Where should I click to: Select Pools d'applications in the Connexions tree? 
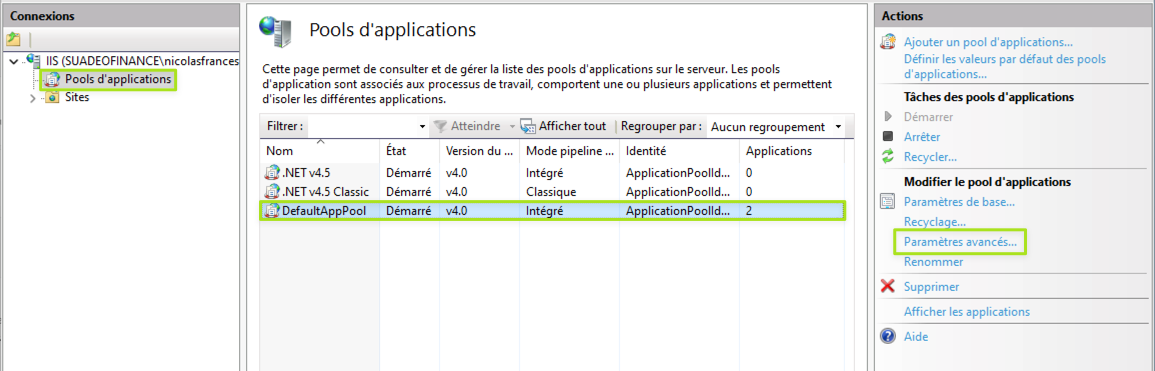(118, 79)
